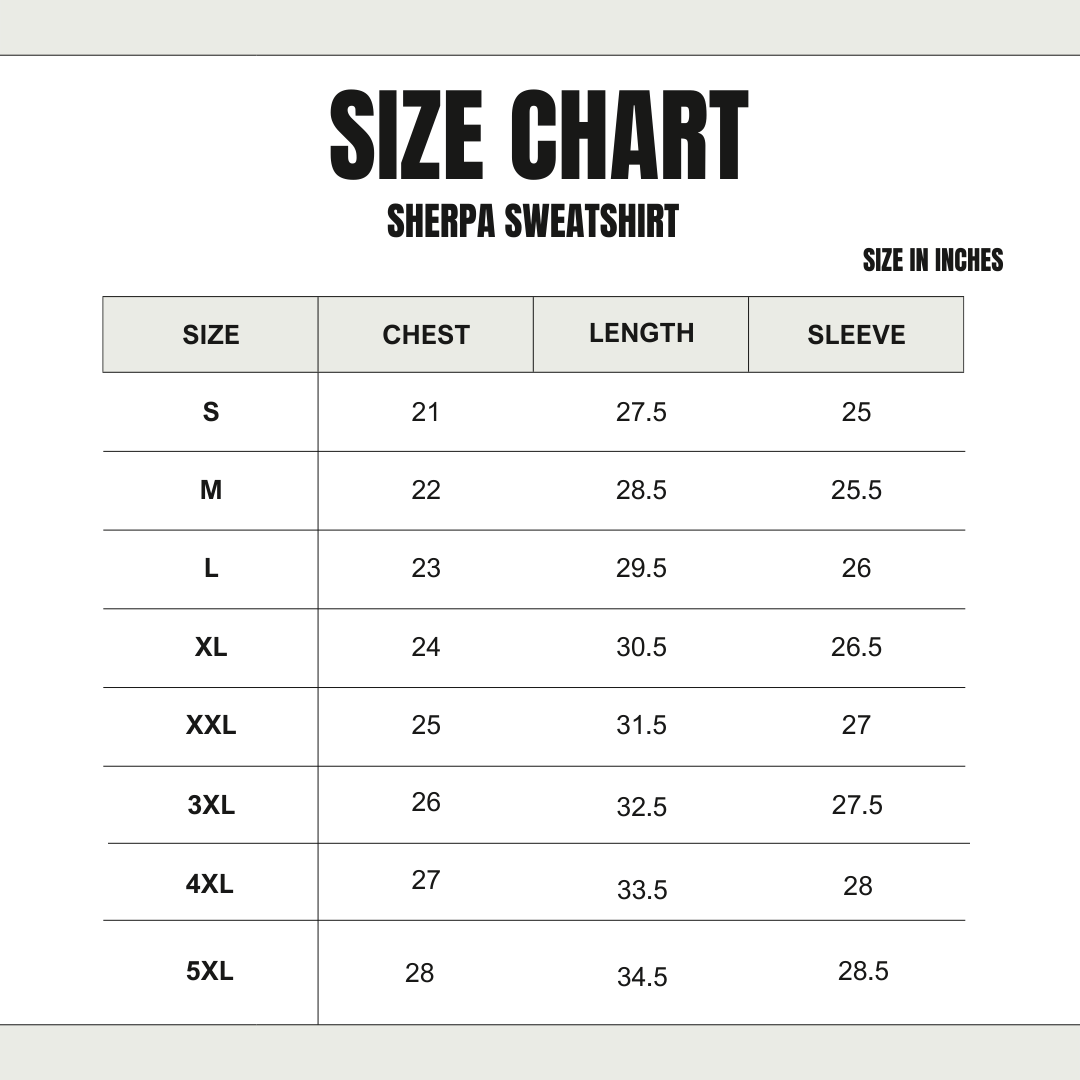Pick the XL size row label

(x=211, y=647)
